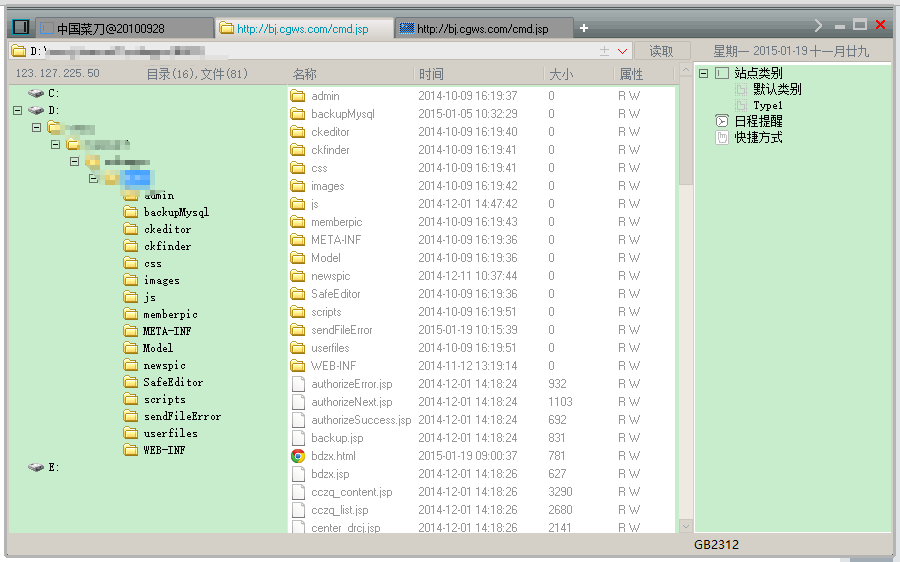Collapse the third-level blurred folder node
Screen dimensions: 900x562
[74, 161]
